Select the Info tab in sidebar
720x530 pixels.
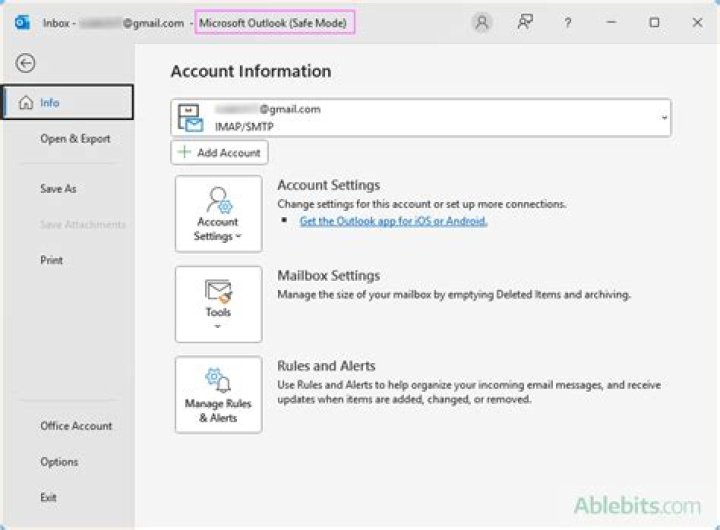coord(67,103)
